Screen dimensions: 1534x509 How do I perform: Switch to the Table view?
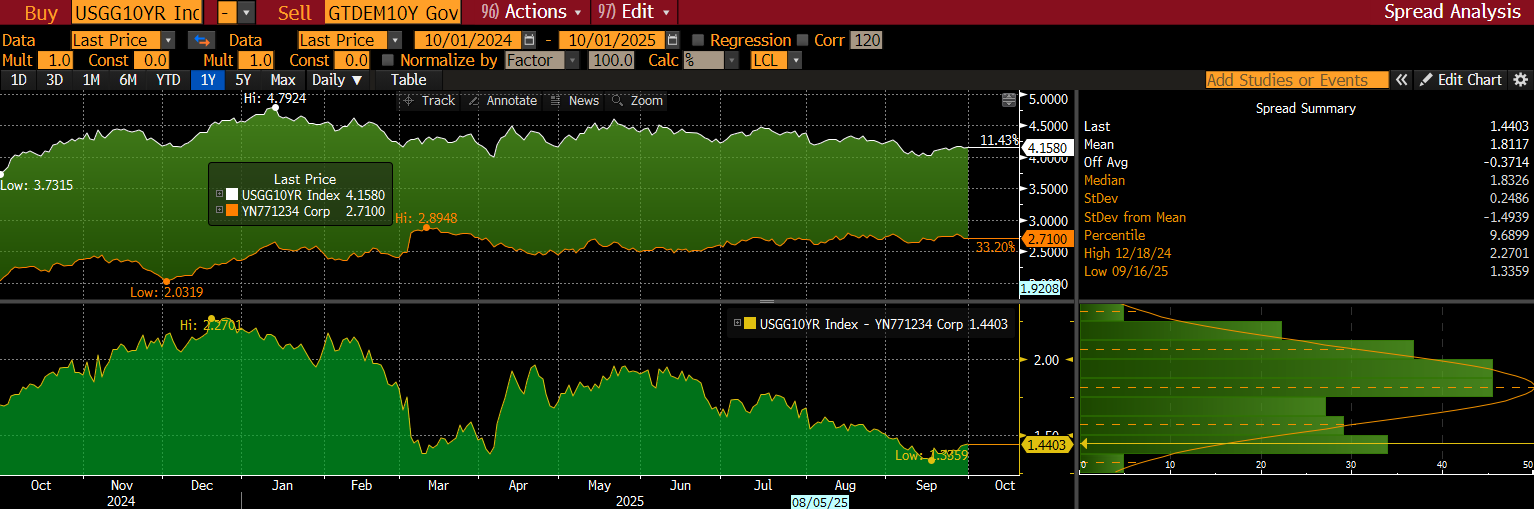tap(408, 80)
